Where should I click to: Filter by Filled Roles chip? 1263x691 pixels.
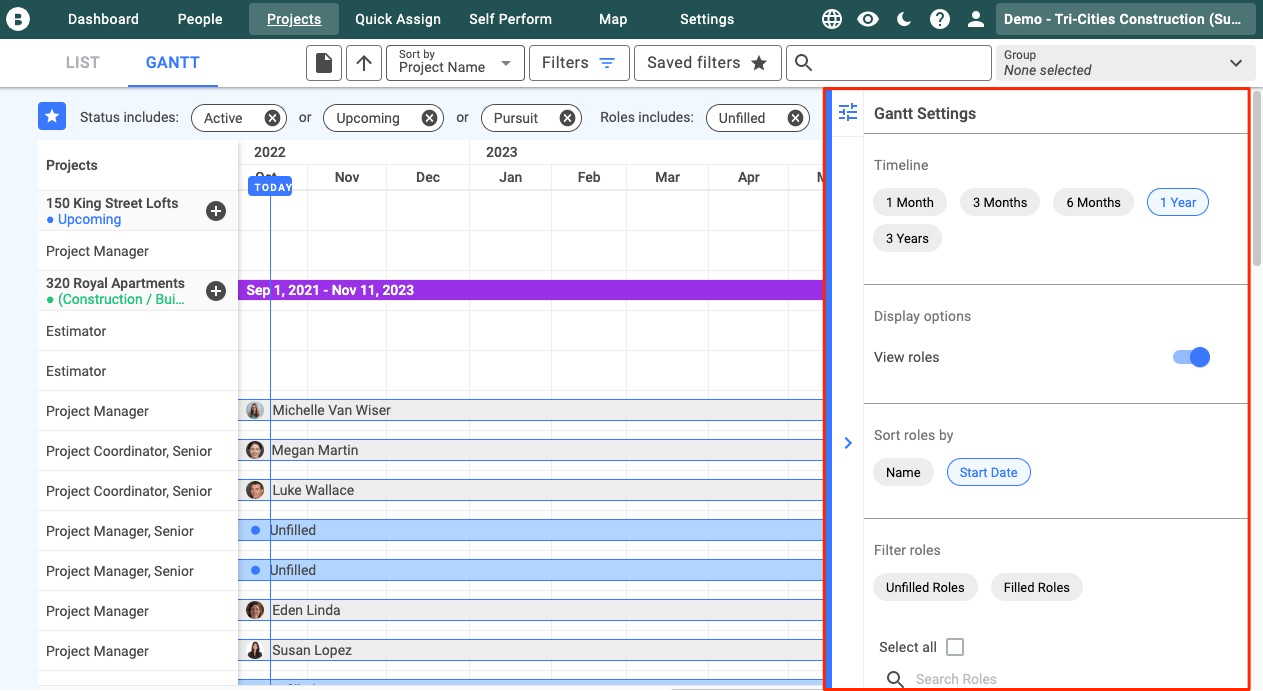tap(1037, 587)
